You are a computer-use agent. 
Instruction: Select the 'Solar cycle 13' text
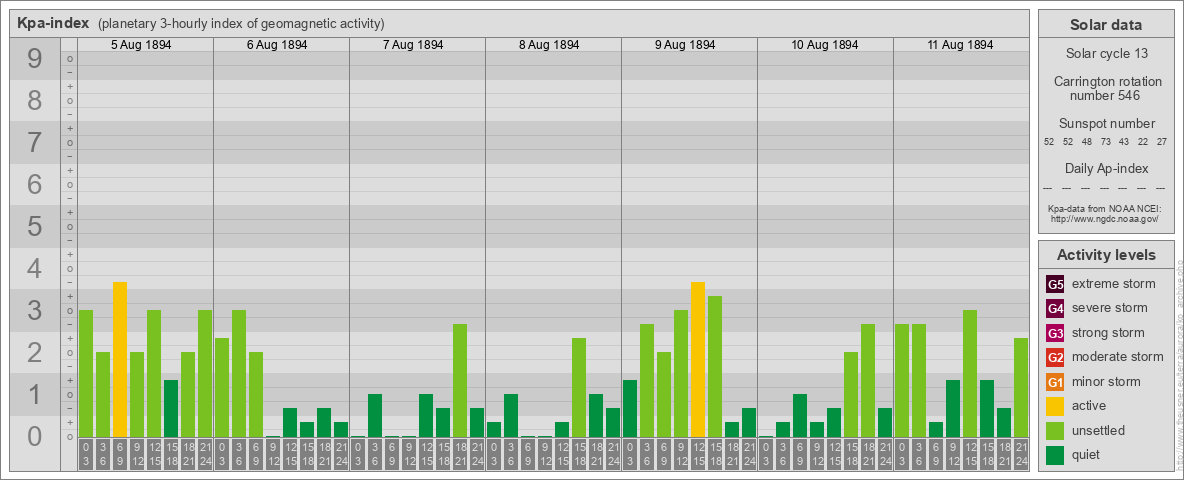click(1106, 54)
